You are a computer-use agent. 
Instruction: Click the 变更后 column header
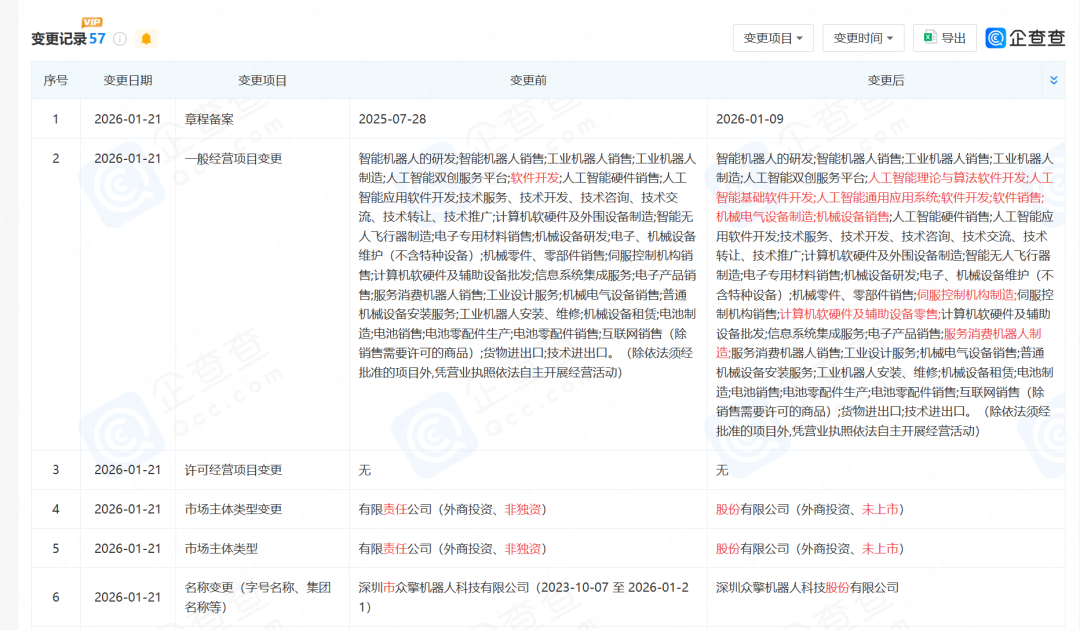885,80
